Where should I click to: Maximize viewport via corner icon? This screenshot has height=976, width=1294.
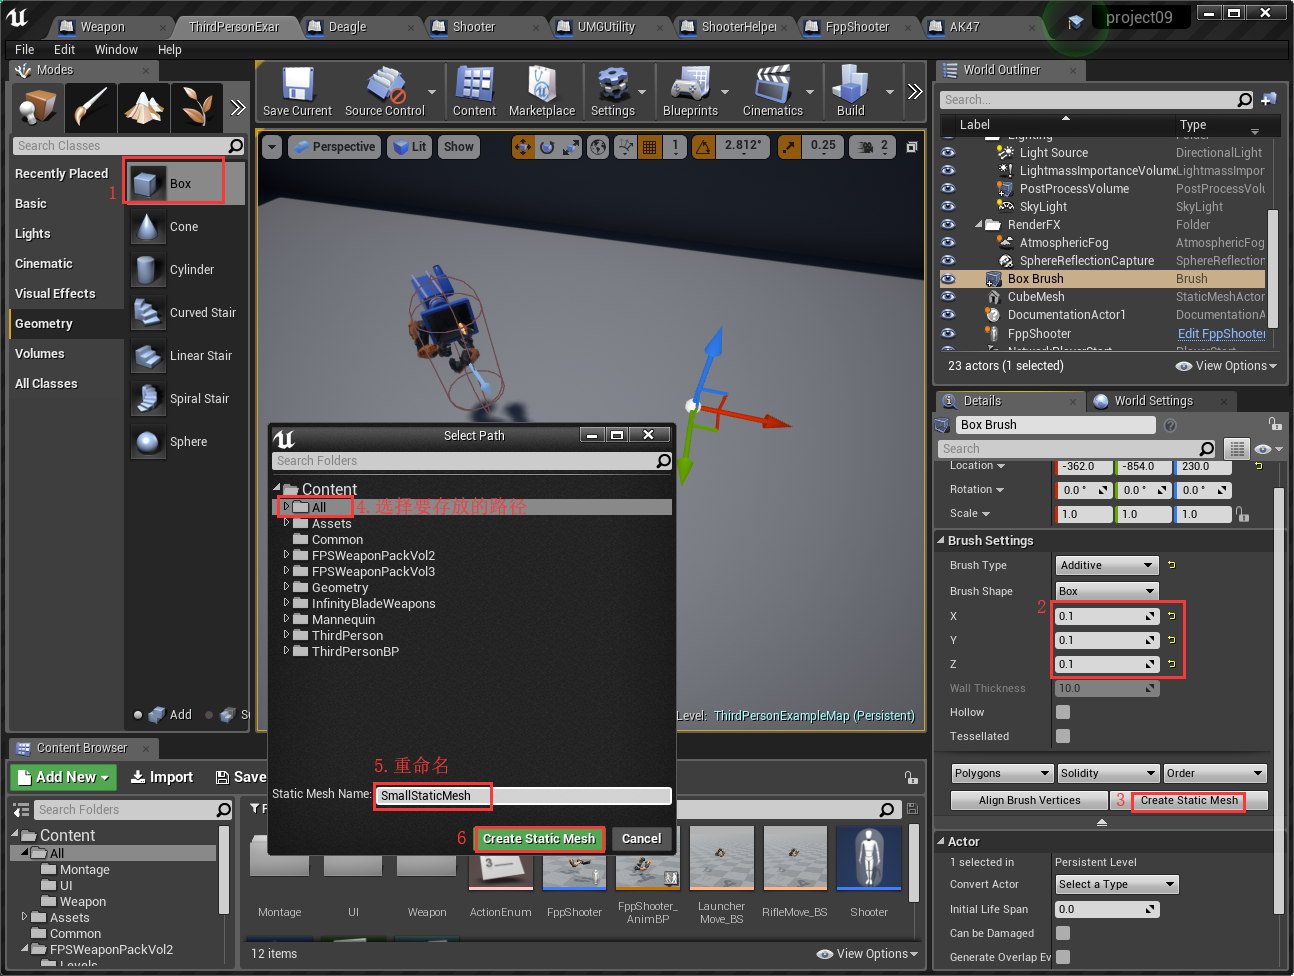pyautogui.click(x=911, y=147)
